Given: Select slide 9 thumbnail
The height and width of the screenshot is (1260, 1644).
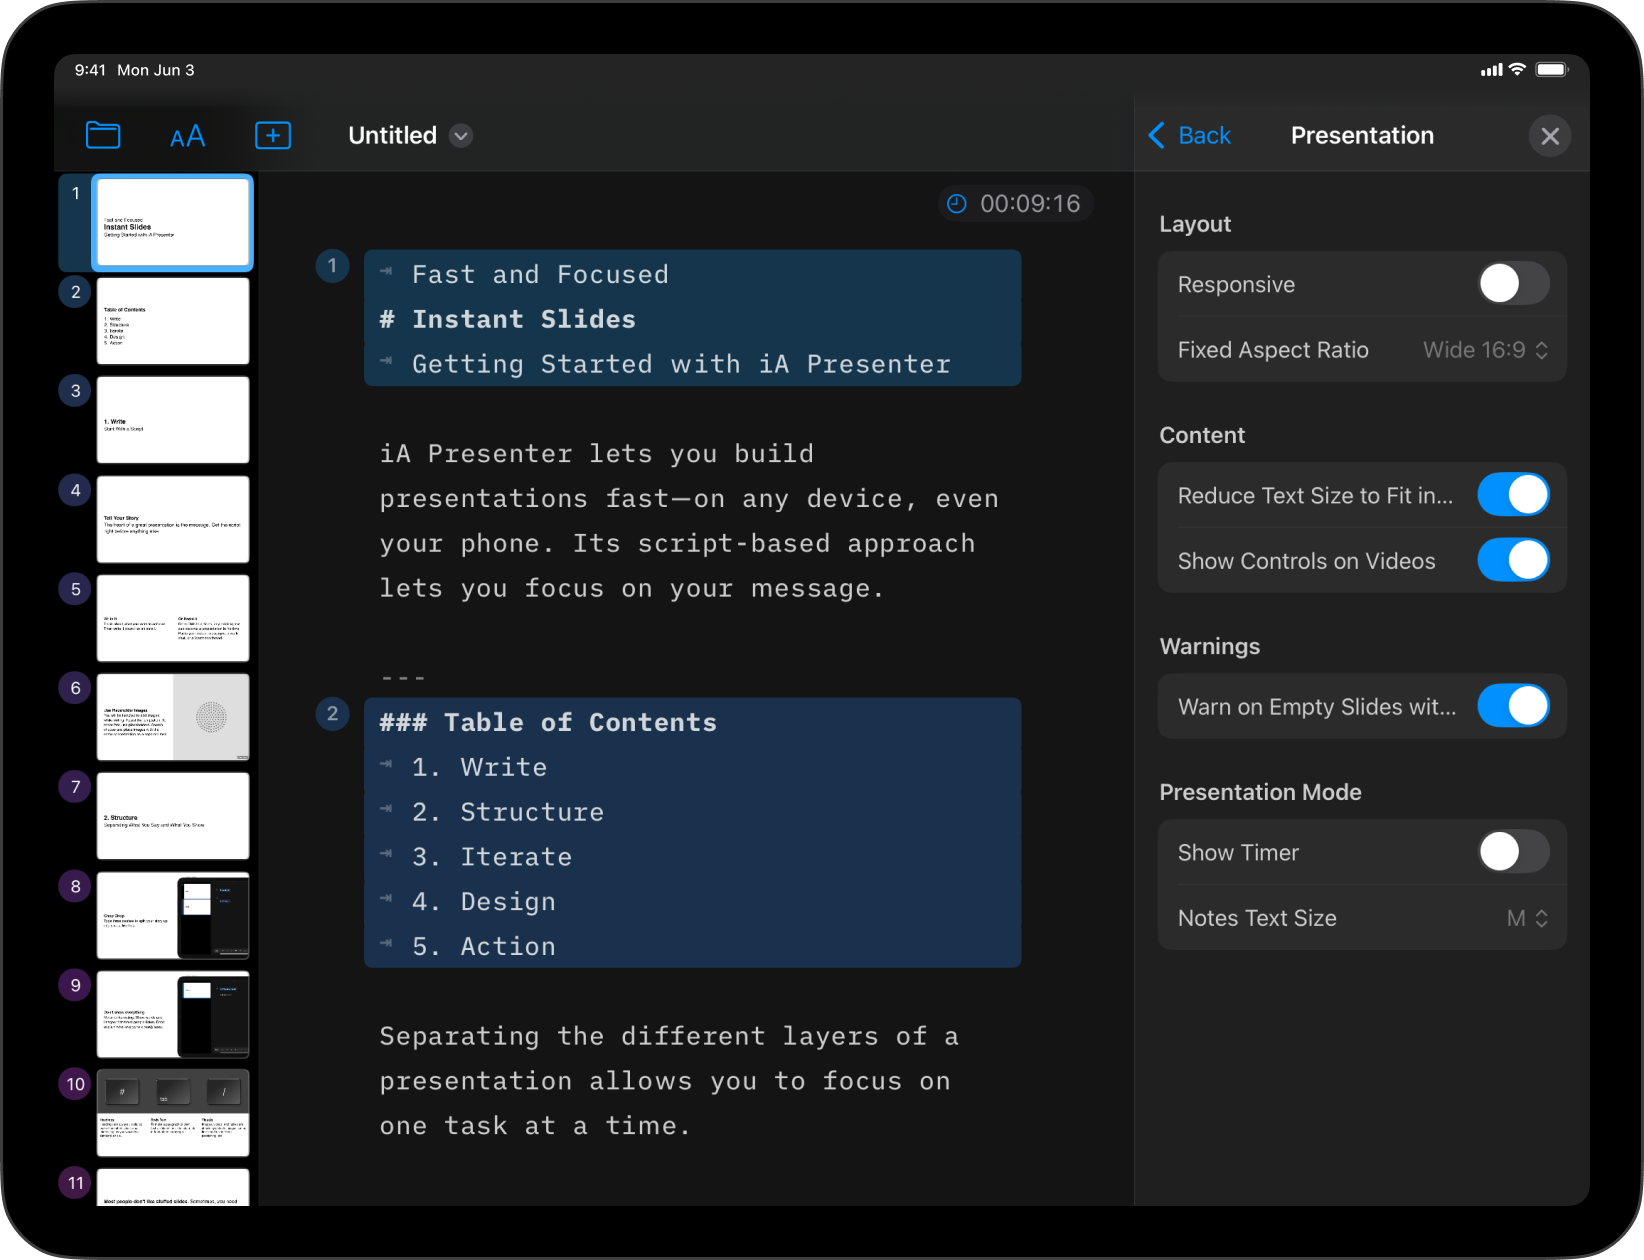Looking at the screenshot, I should click(x=173, y=1014).
